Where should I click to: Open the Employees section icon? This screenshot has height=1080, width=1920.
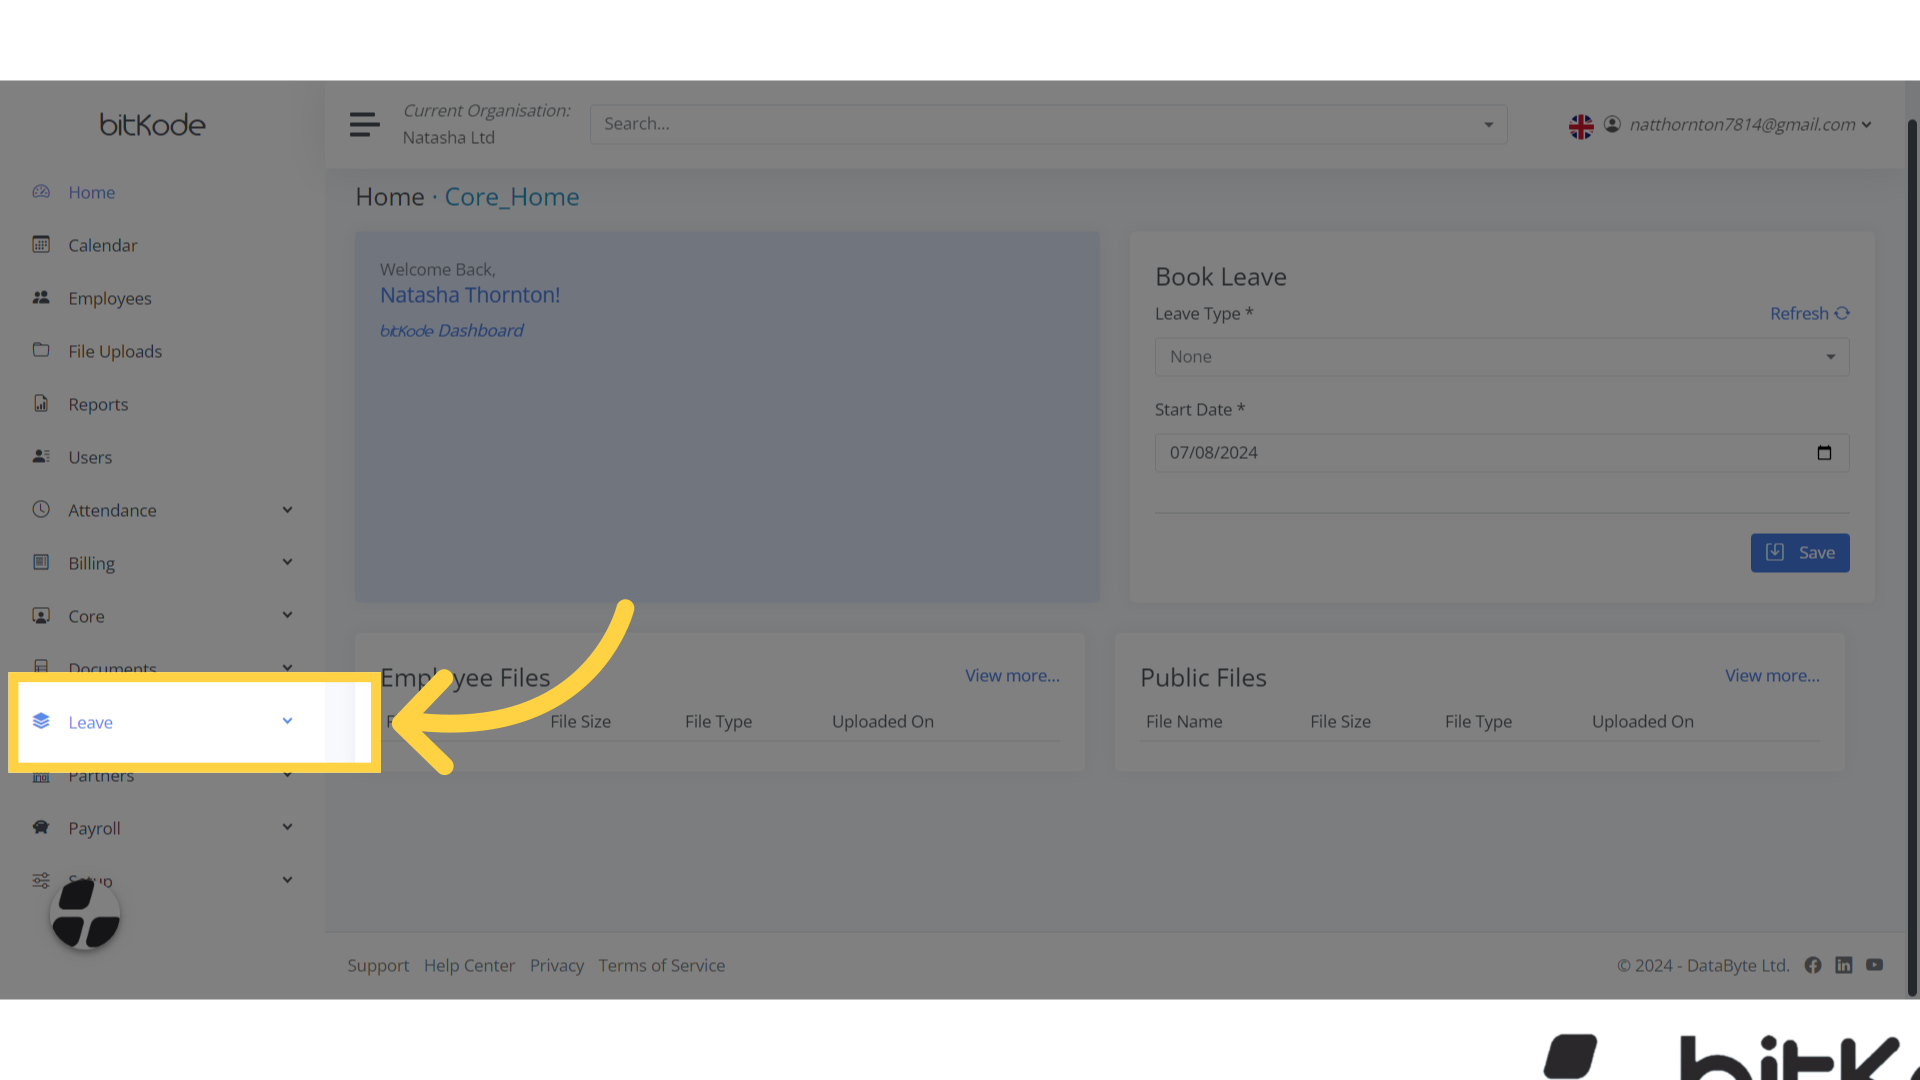[41, 297]
